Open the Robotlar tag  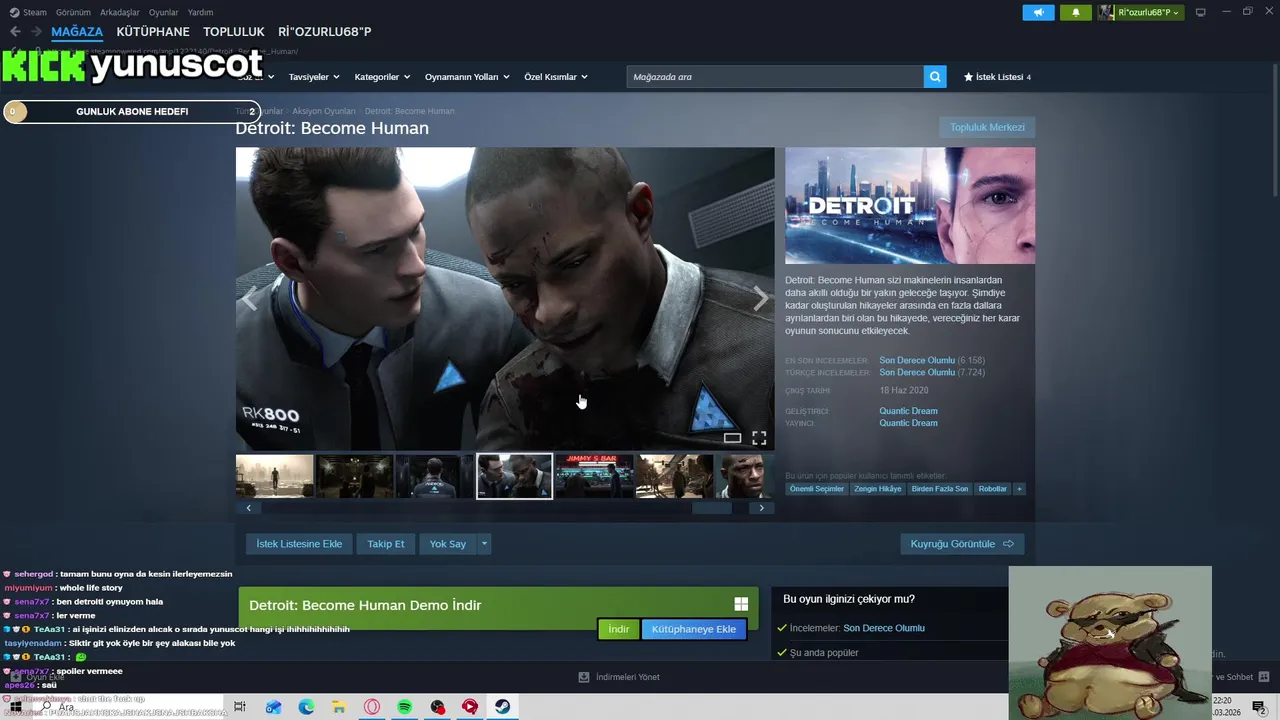pyautogui.click(x=993, y=489)
